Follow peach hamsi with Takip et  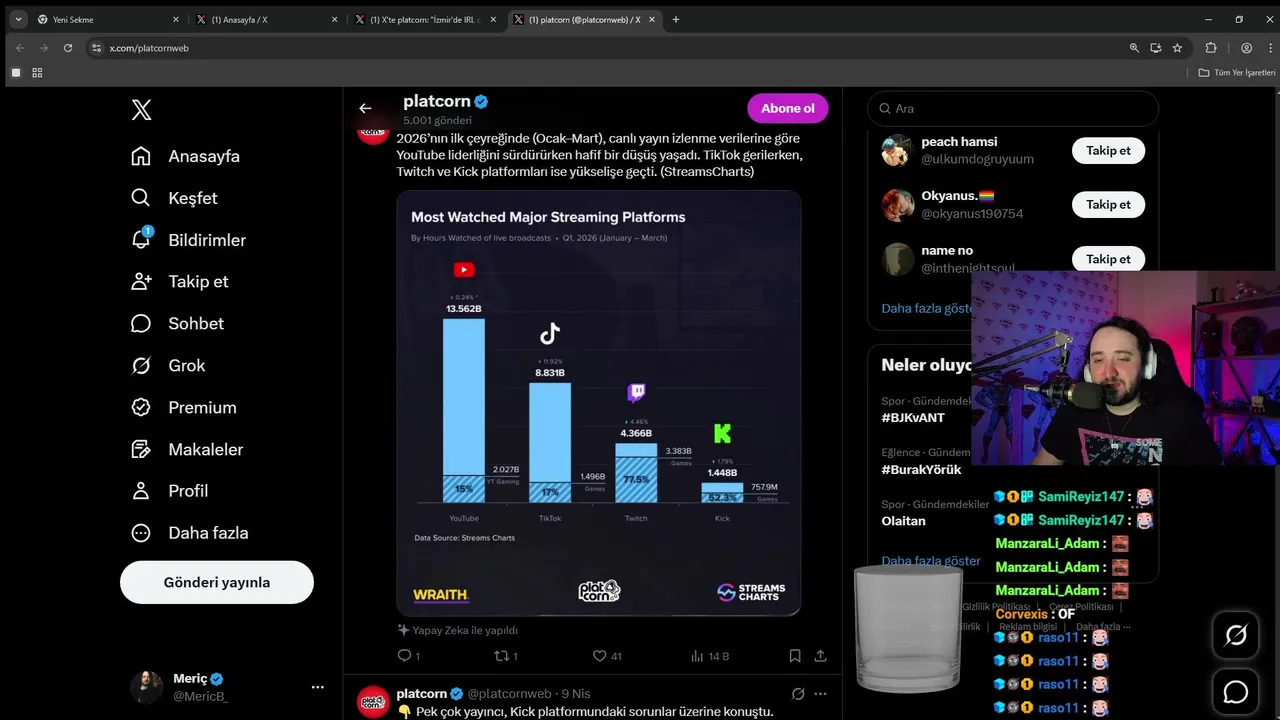point(1108,150)
